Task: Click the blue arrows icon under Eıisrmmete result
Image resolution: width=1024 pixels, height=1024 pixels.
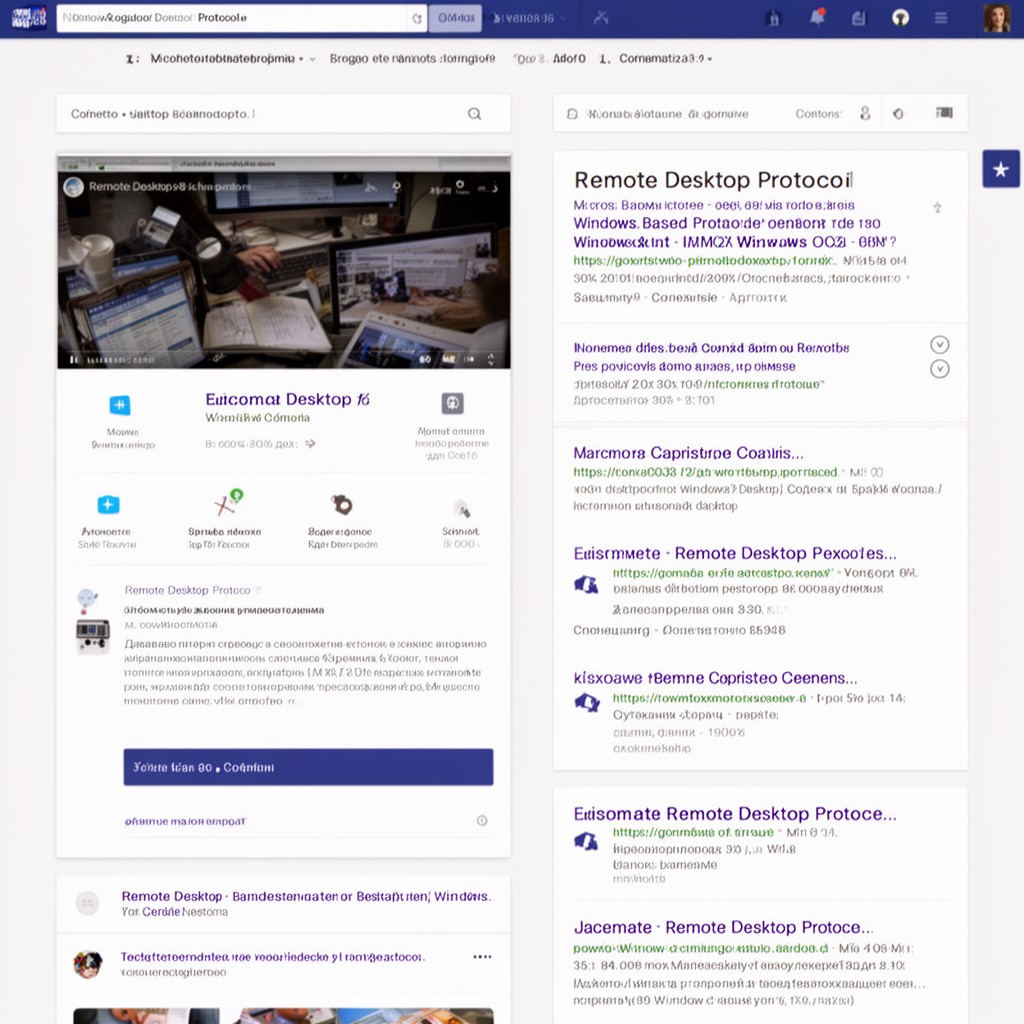Action: point(586,584)
